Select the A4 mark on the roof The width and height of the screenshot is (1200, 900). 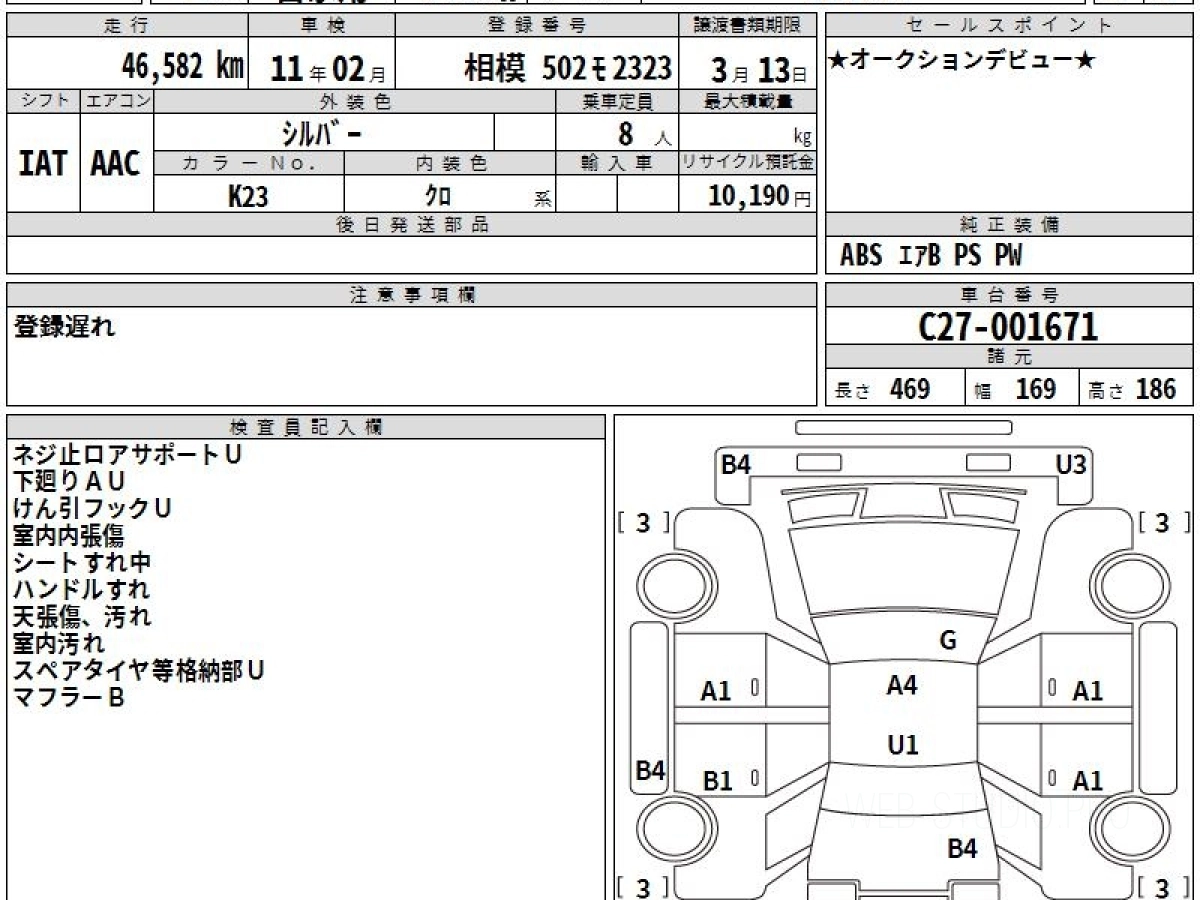(x=902, y=685)
